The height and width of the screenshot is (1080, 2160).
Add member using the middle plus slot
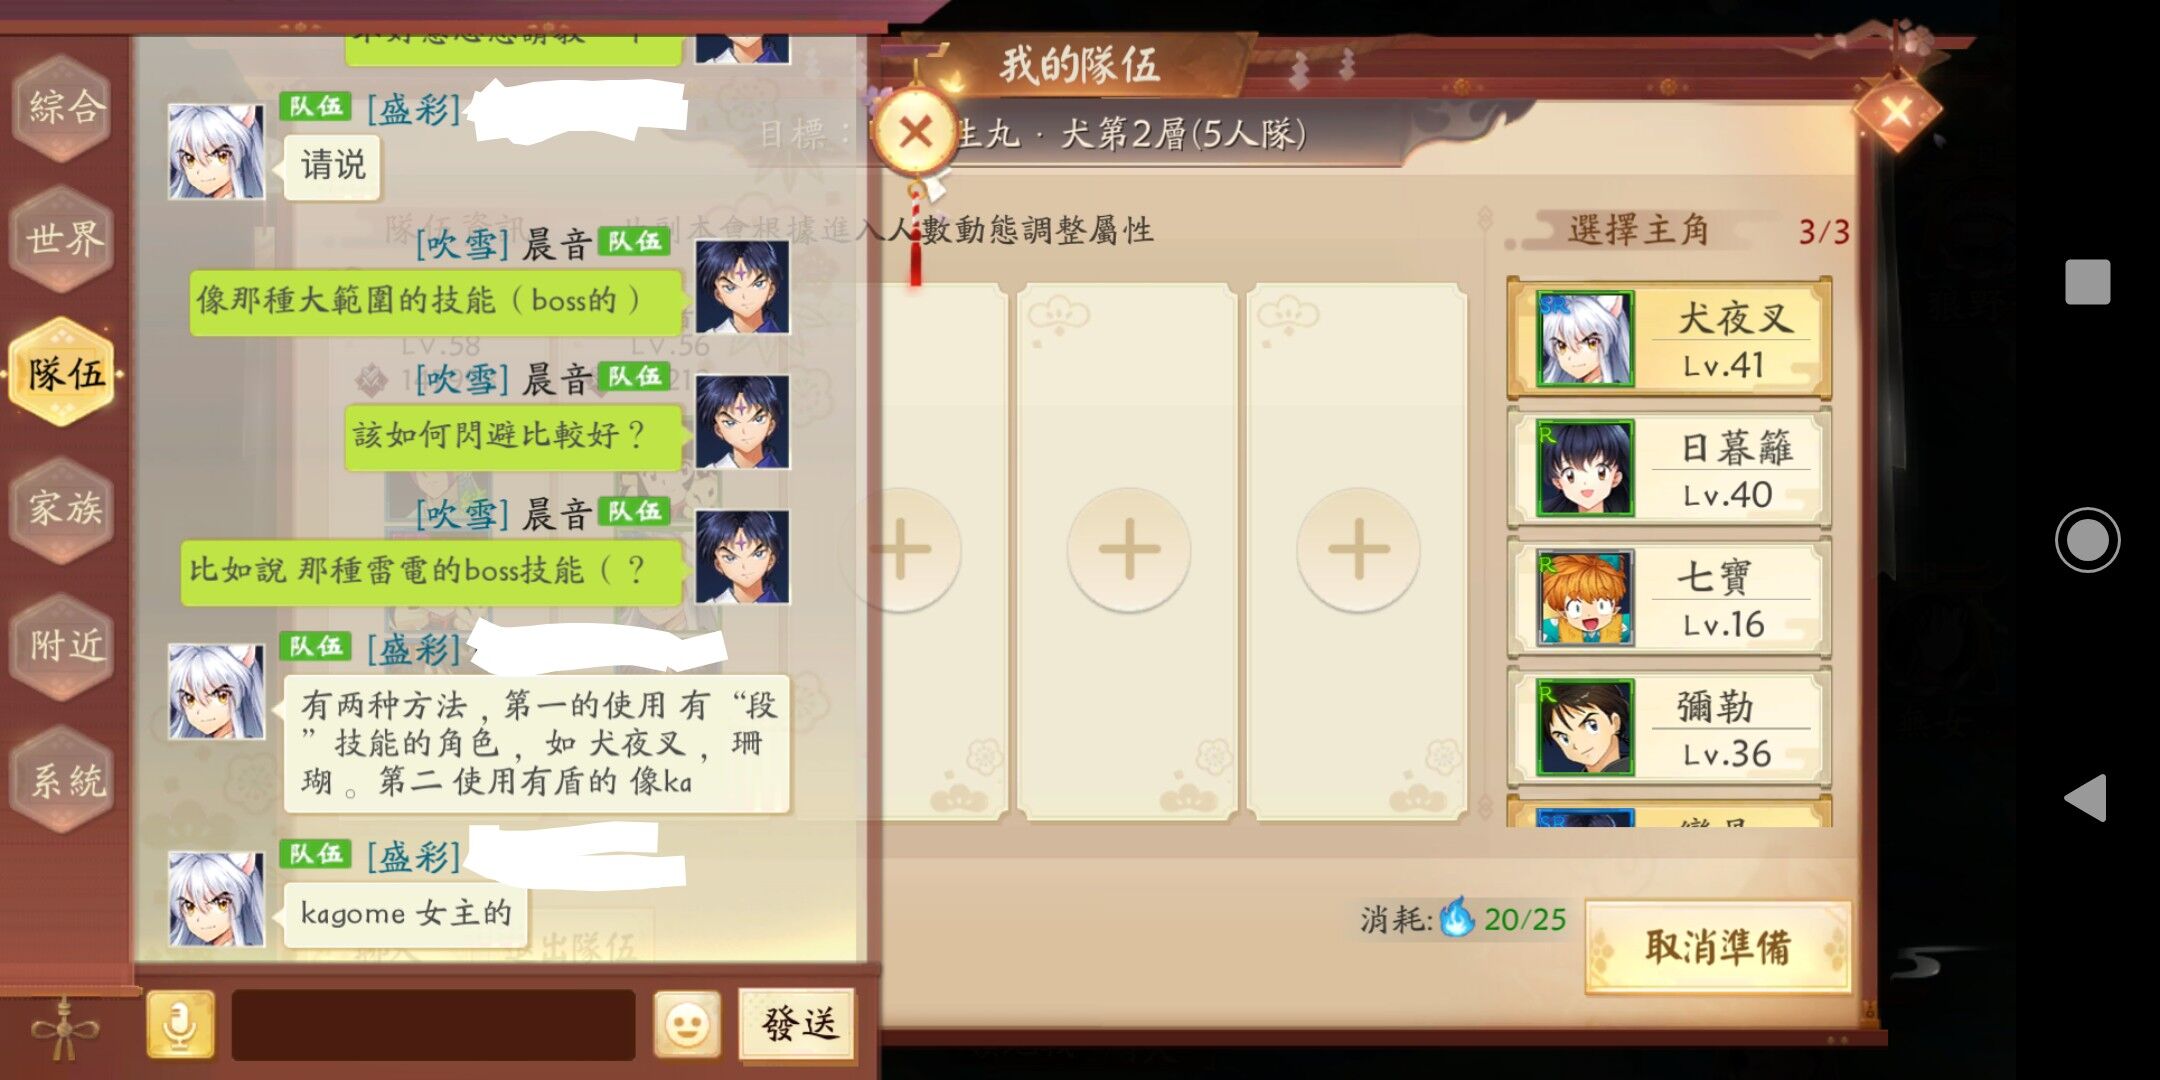point(1129,549)
